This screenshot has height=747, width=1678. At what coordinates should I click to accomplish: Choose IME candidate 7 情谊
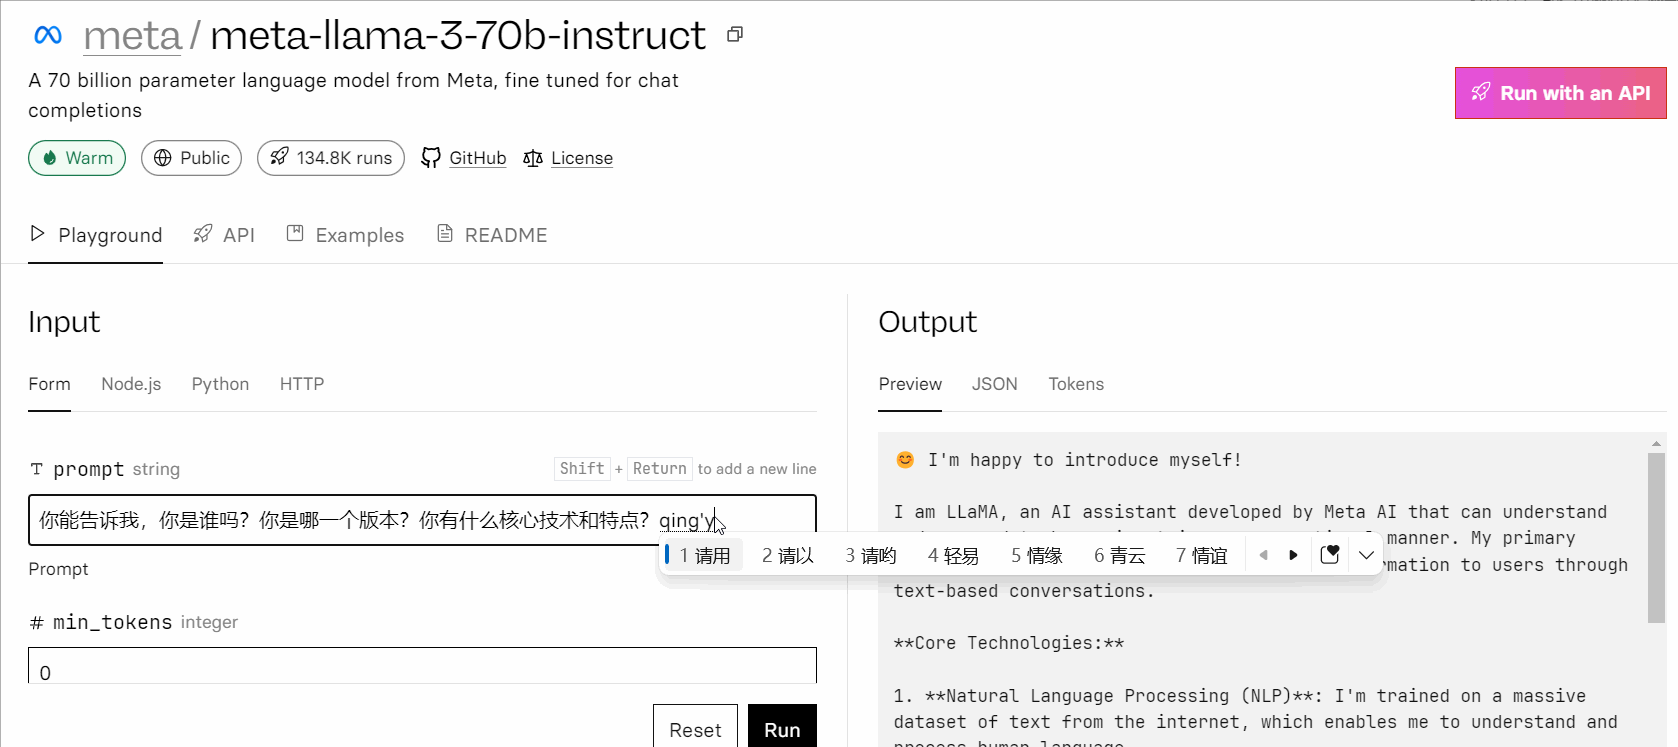(1202, 555)
